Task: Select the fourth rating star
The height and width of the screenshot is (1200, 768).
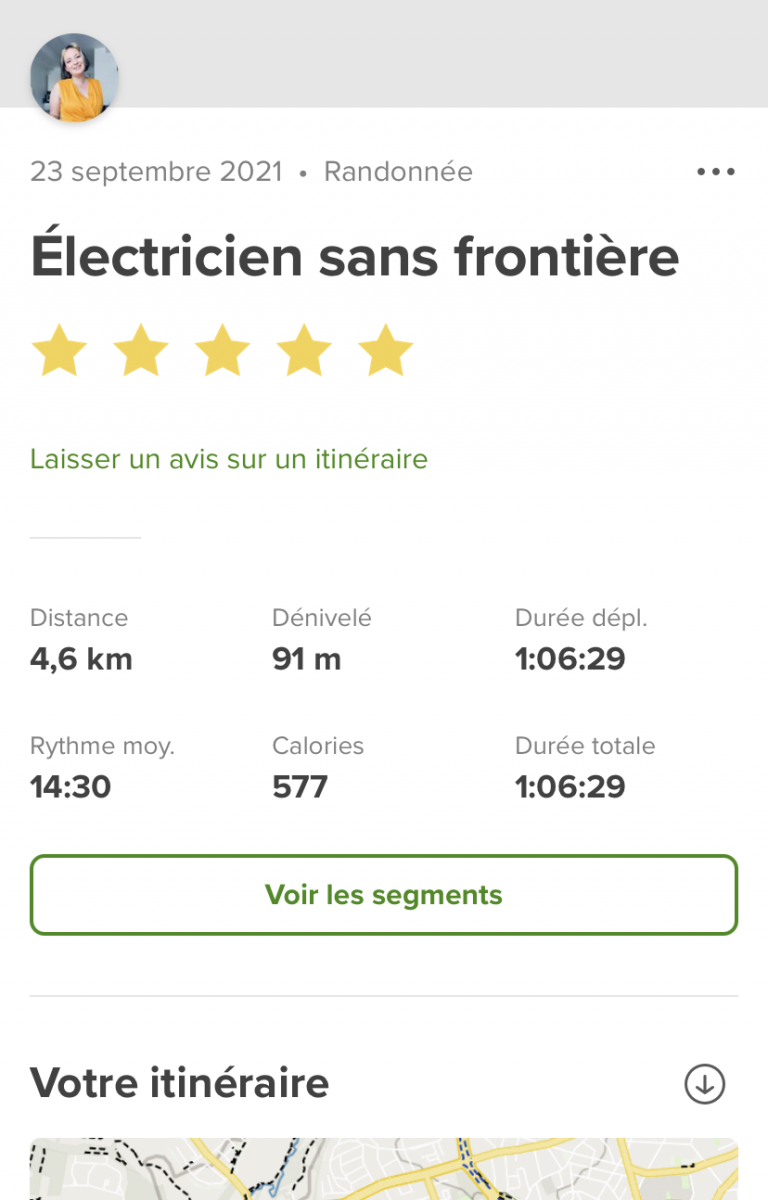Action: pos(304,350)
